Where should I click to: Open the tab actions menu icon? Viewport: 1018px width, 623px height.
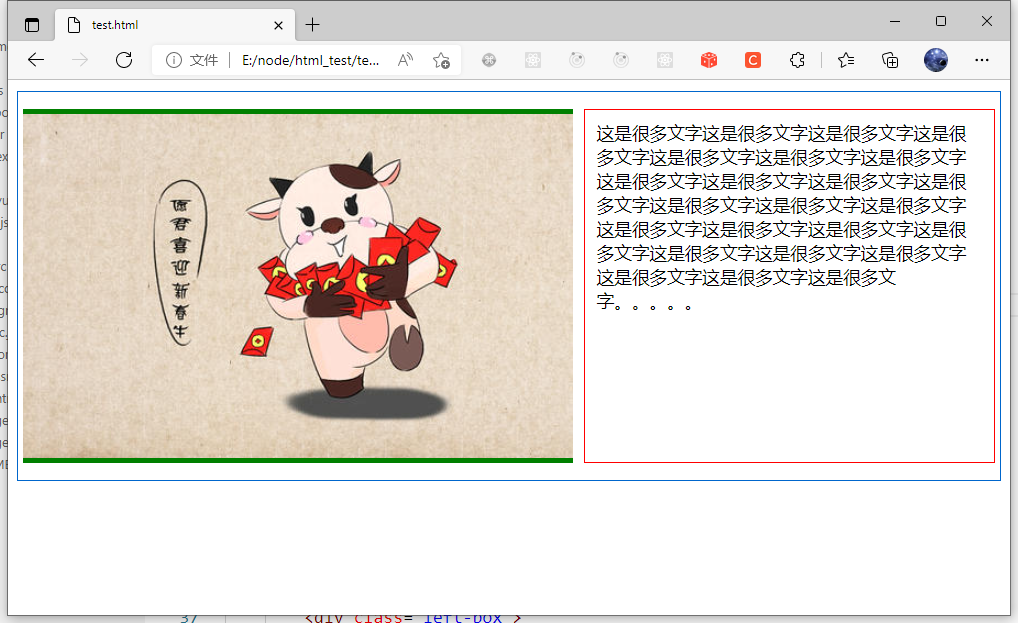[32, 25]
